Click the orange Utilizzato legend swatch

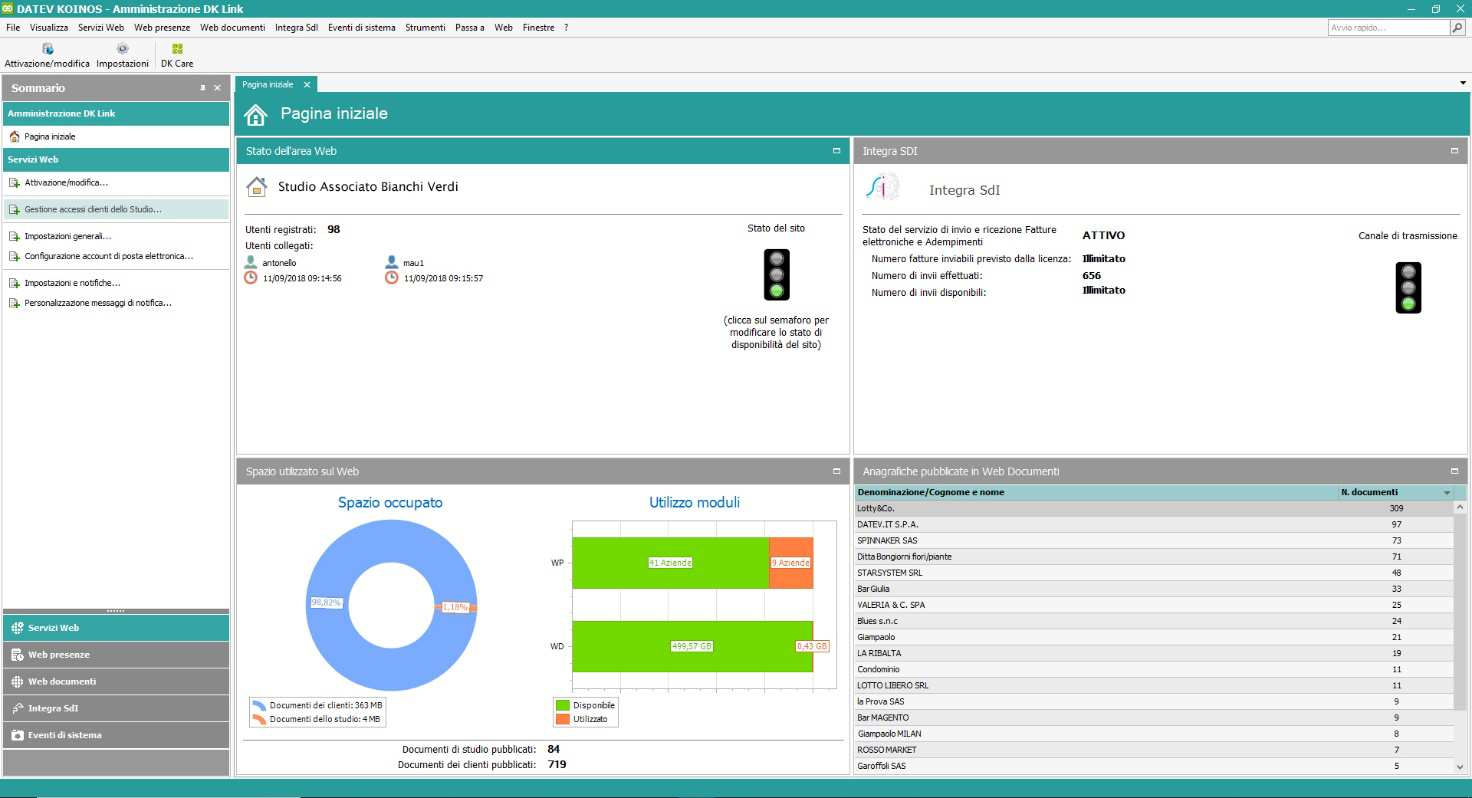click(x=563, y=719)
